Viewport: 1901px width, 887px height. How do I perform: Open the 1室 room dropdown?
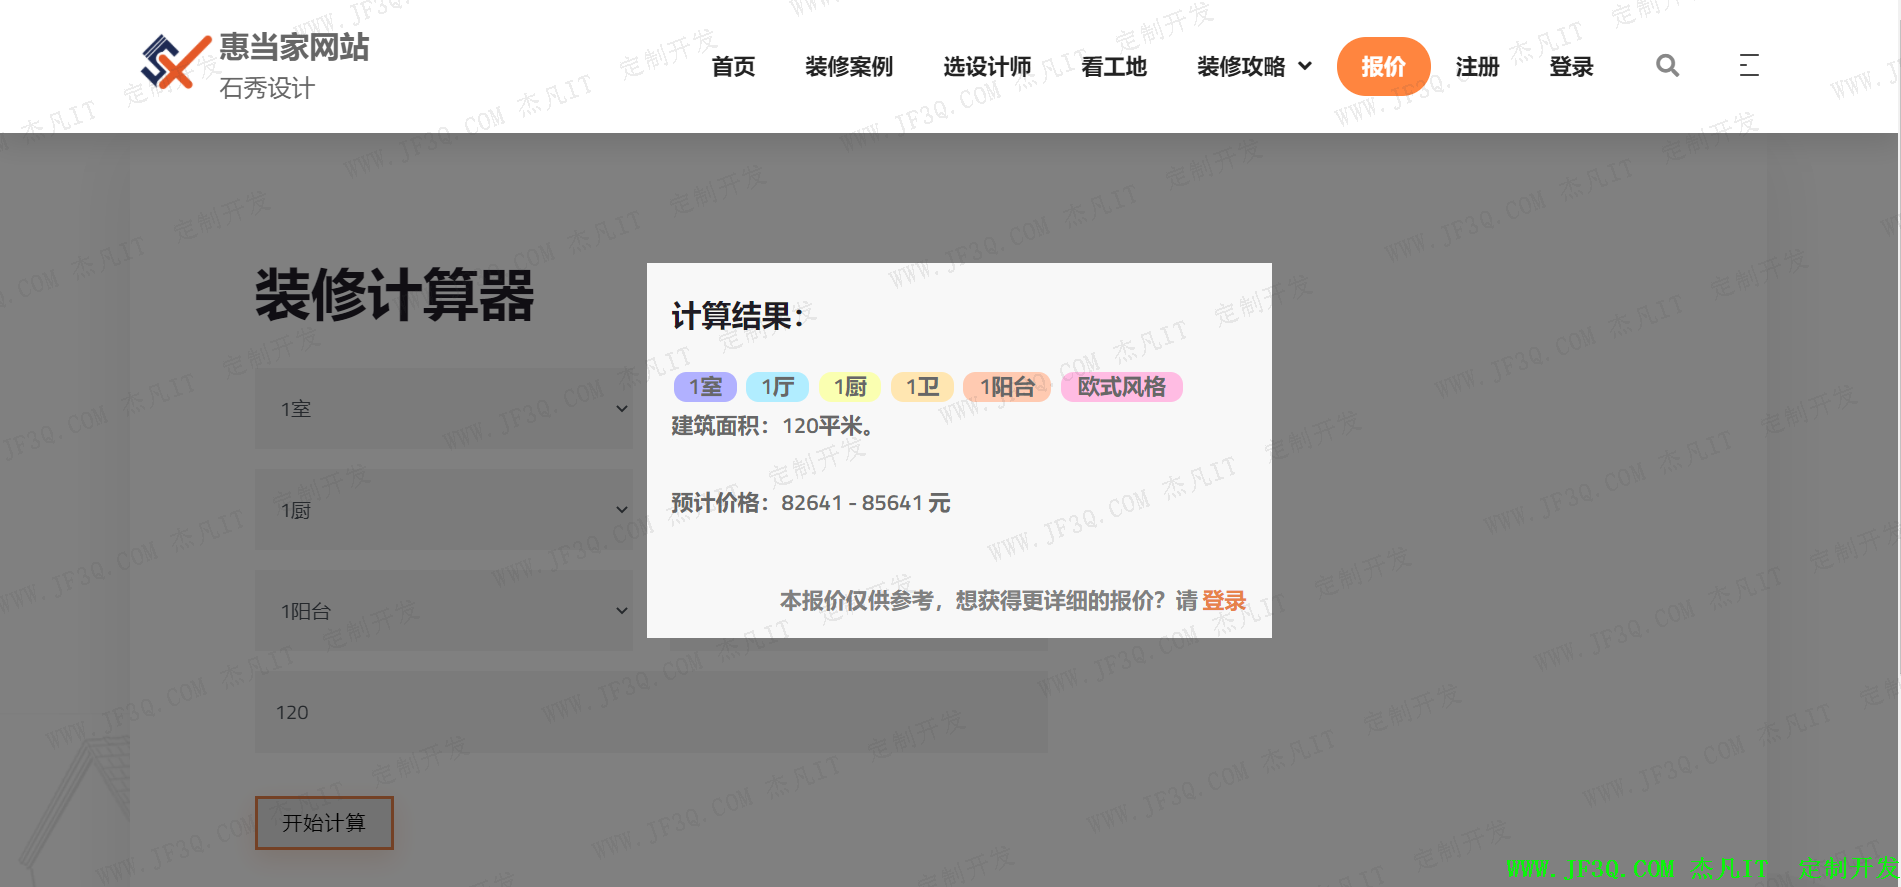point(443,409)
